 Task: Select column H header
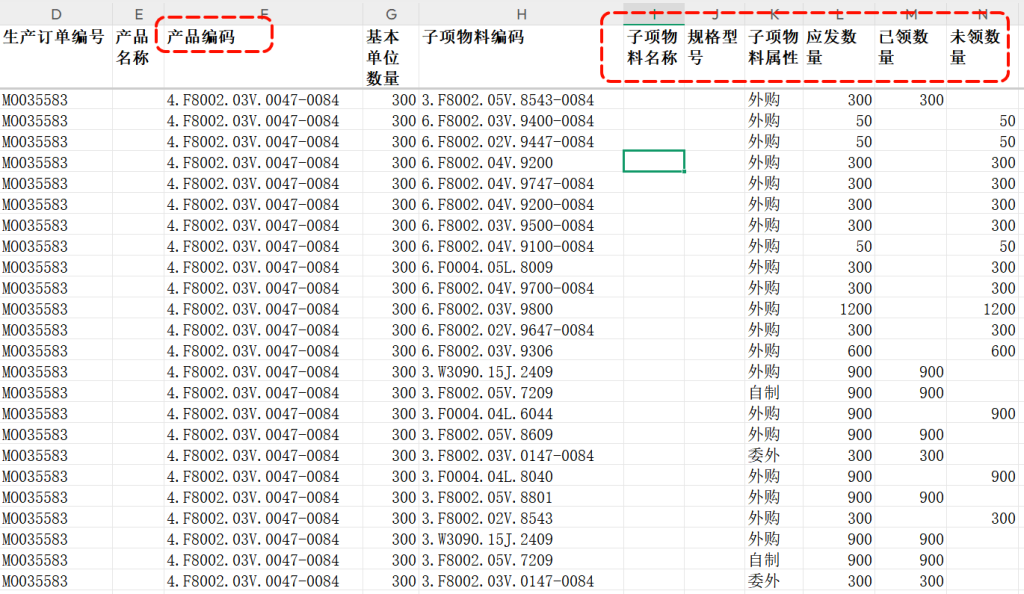click(x=521, y=14)
